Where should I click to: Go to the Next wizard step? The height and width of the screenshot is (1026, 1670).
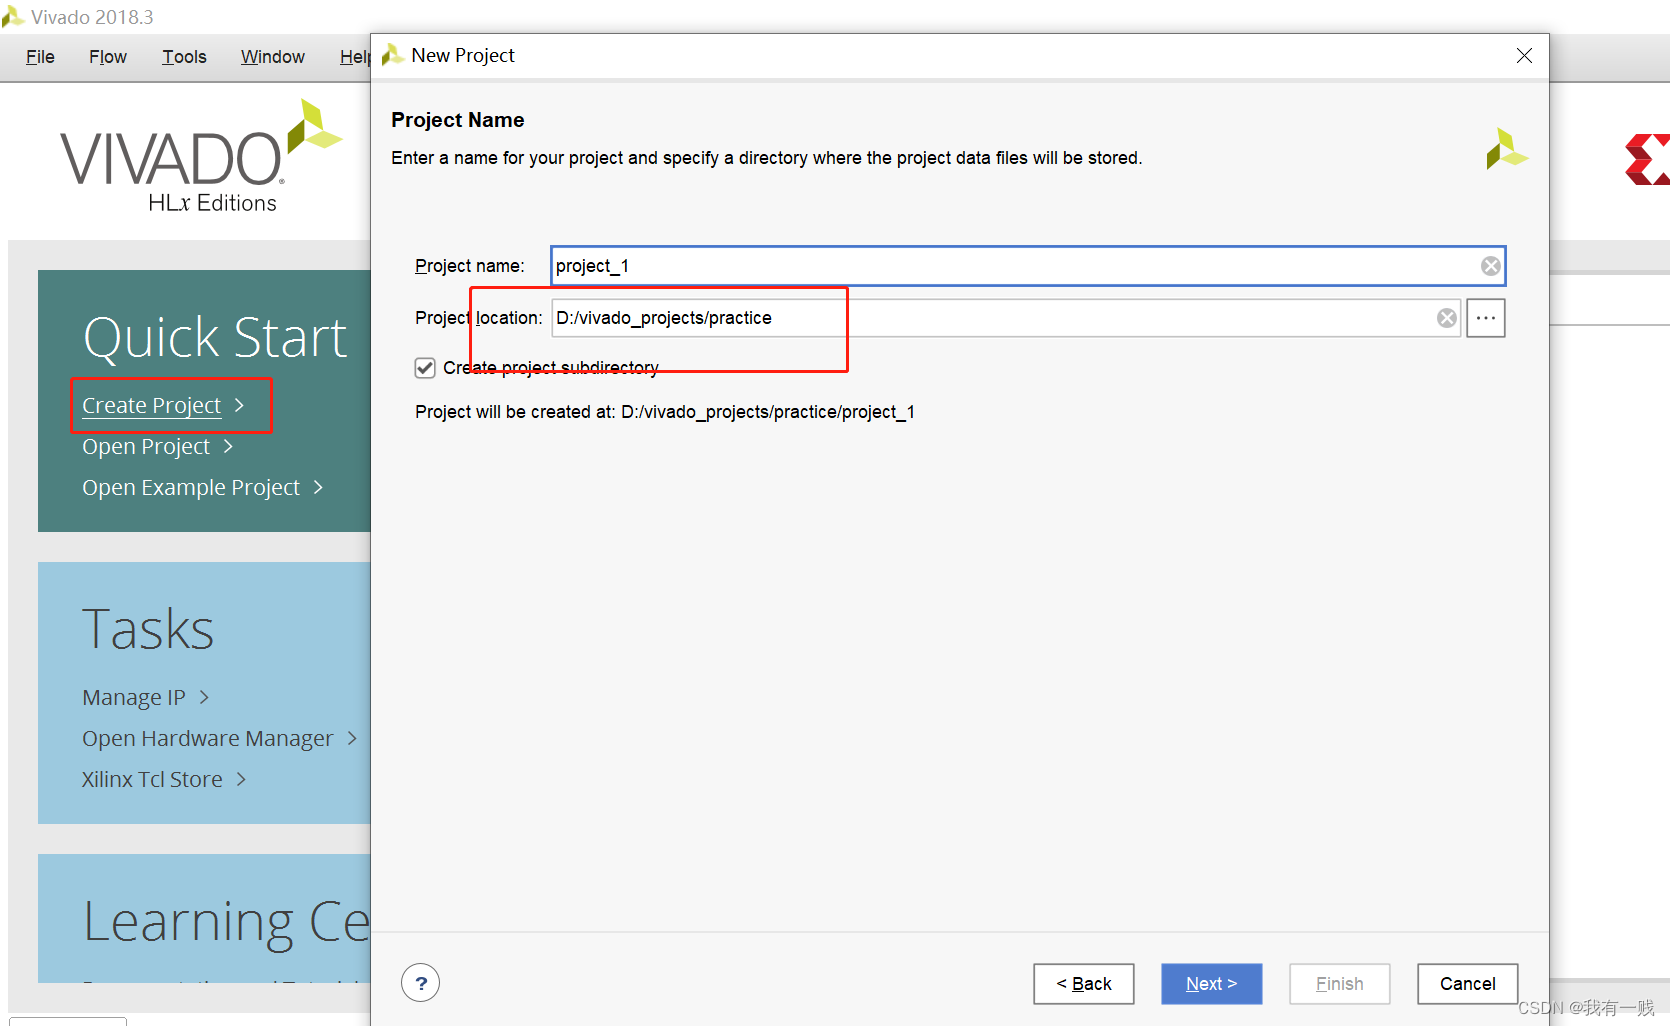[x=1211, y=984]
